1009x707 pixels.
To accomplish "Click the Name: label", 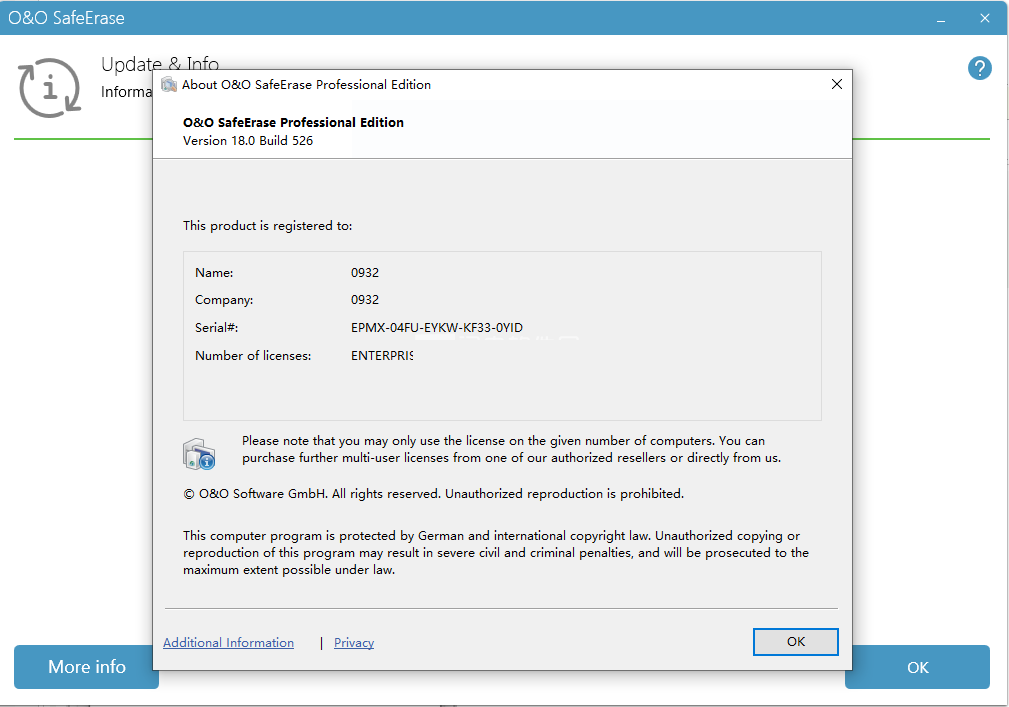I will click(214, 273).
